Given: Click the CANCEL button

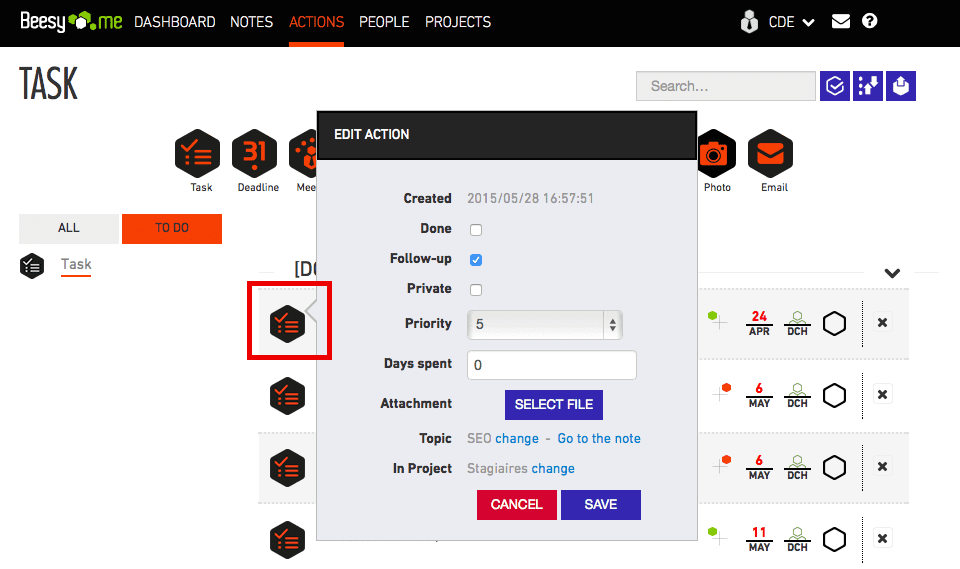Looking at the screenshot, I should click(517, 505).
